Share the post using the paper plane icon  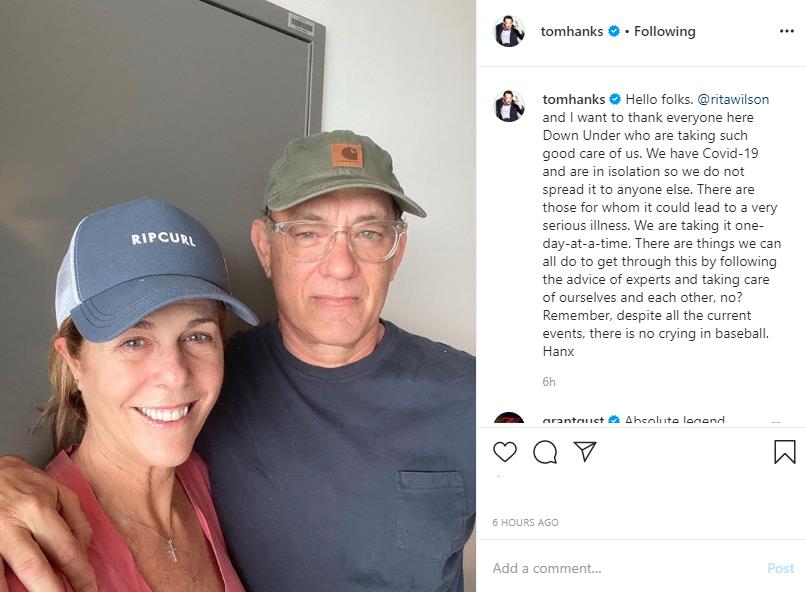(585, 452)
